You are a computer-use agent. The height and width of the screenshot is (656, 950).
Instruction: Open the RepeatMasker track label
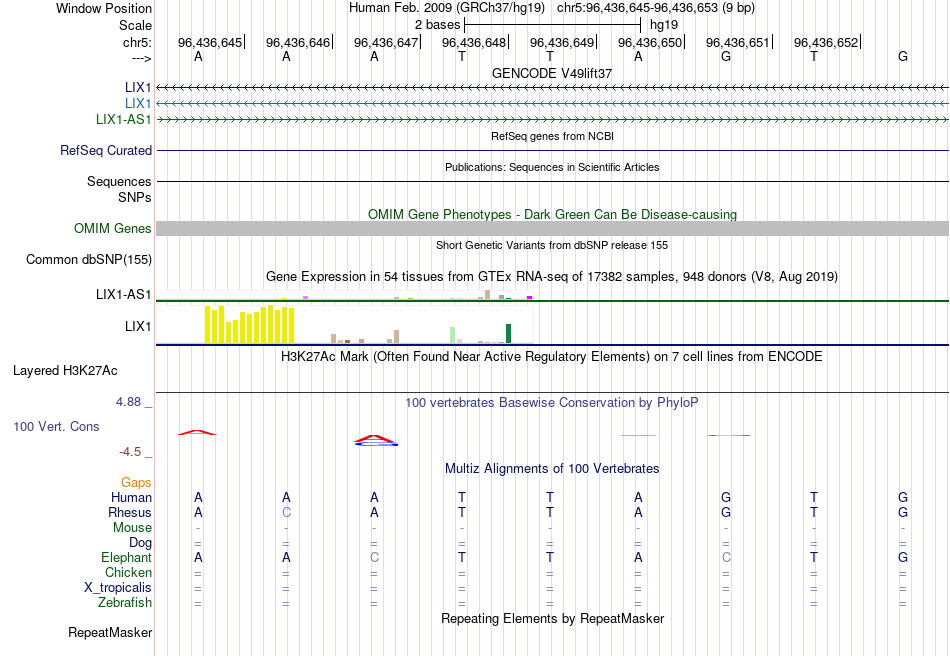point(110,632)
